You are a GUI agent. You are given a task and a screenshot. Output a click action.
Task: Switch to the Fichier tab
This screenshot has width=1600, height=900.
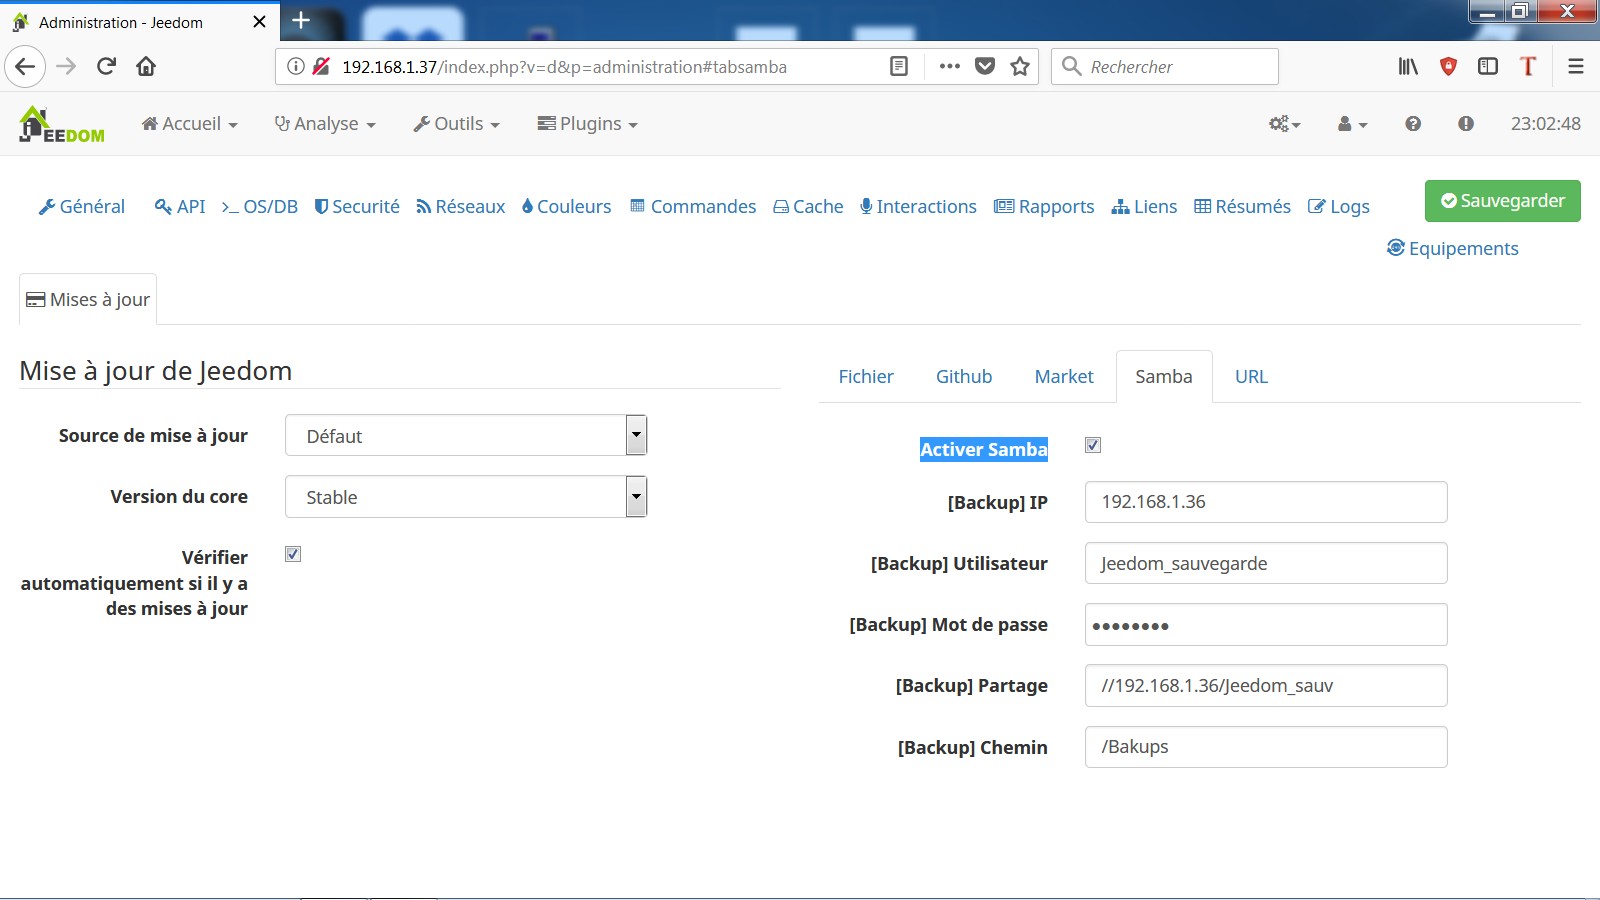866,377
